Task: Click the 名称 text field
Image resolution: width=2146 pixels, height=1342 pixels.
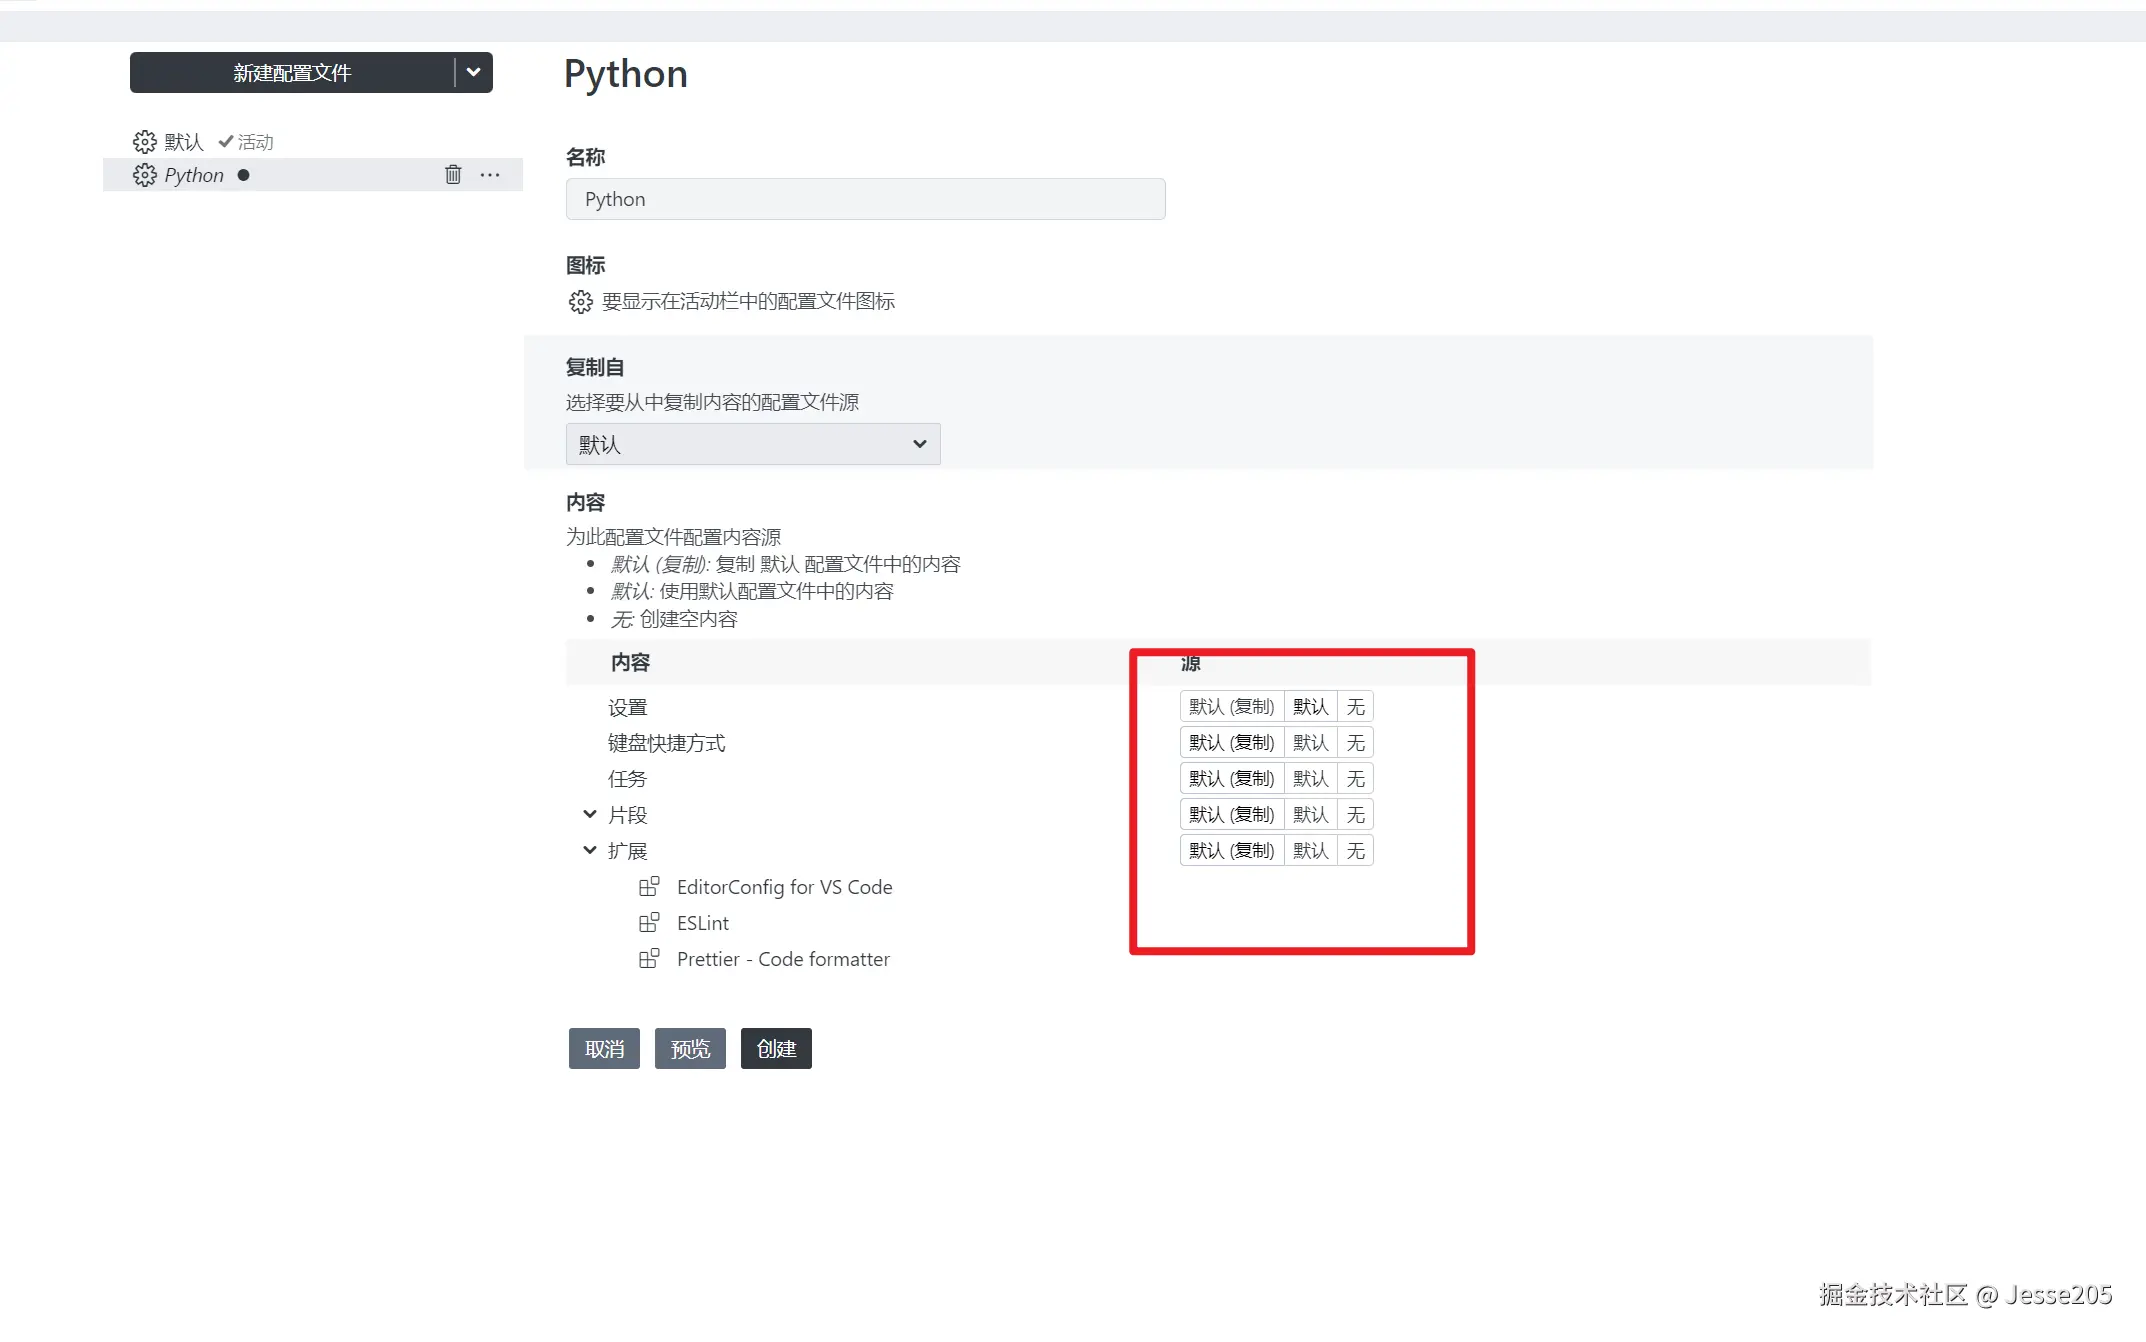Action: point(865,199)
